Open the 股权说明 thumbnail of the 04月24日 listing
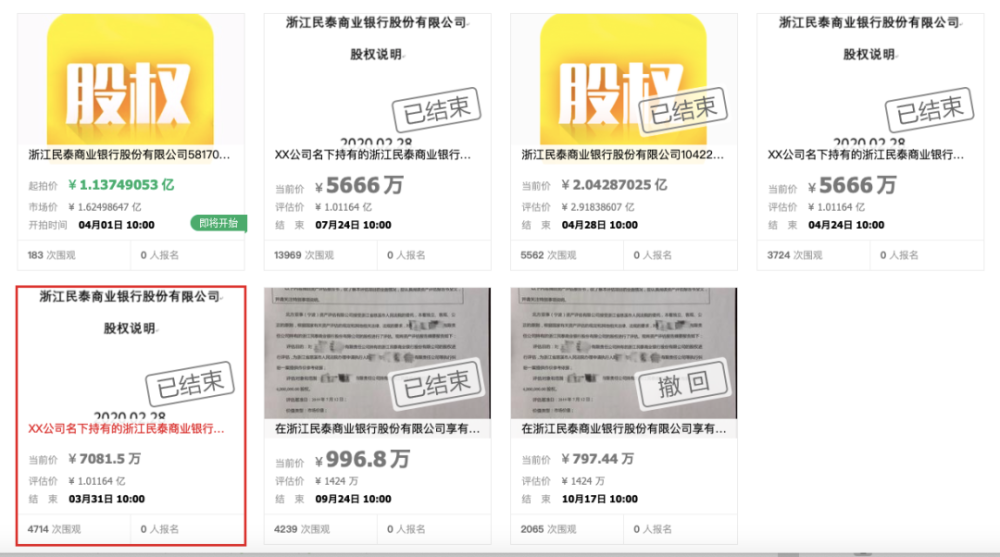This screenshot has width=1000, height=557. pos(871,80)
